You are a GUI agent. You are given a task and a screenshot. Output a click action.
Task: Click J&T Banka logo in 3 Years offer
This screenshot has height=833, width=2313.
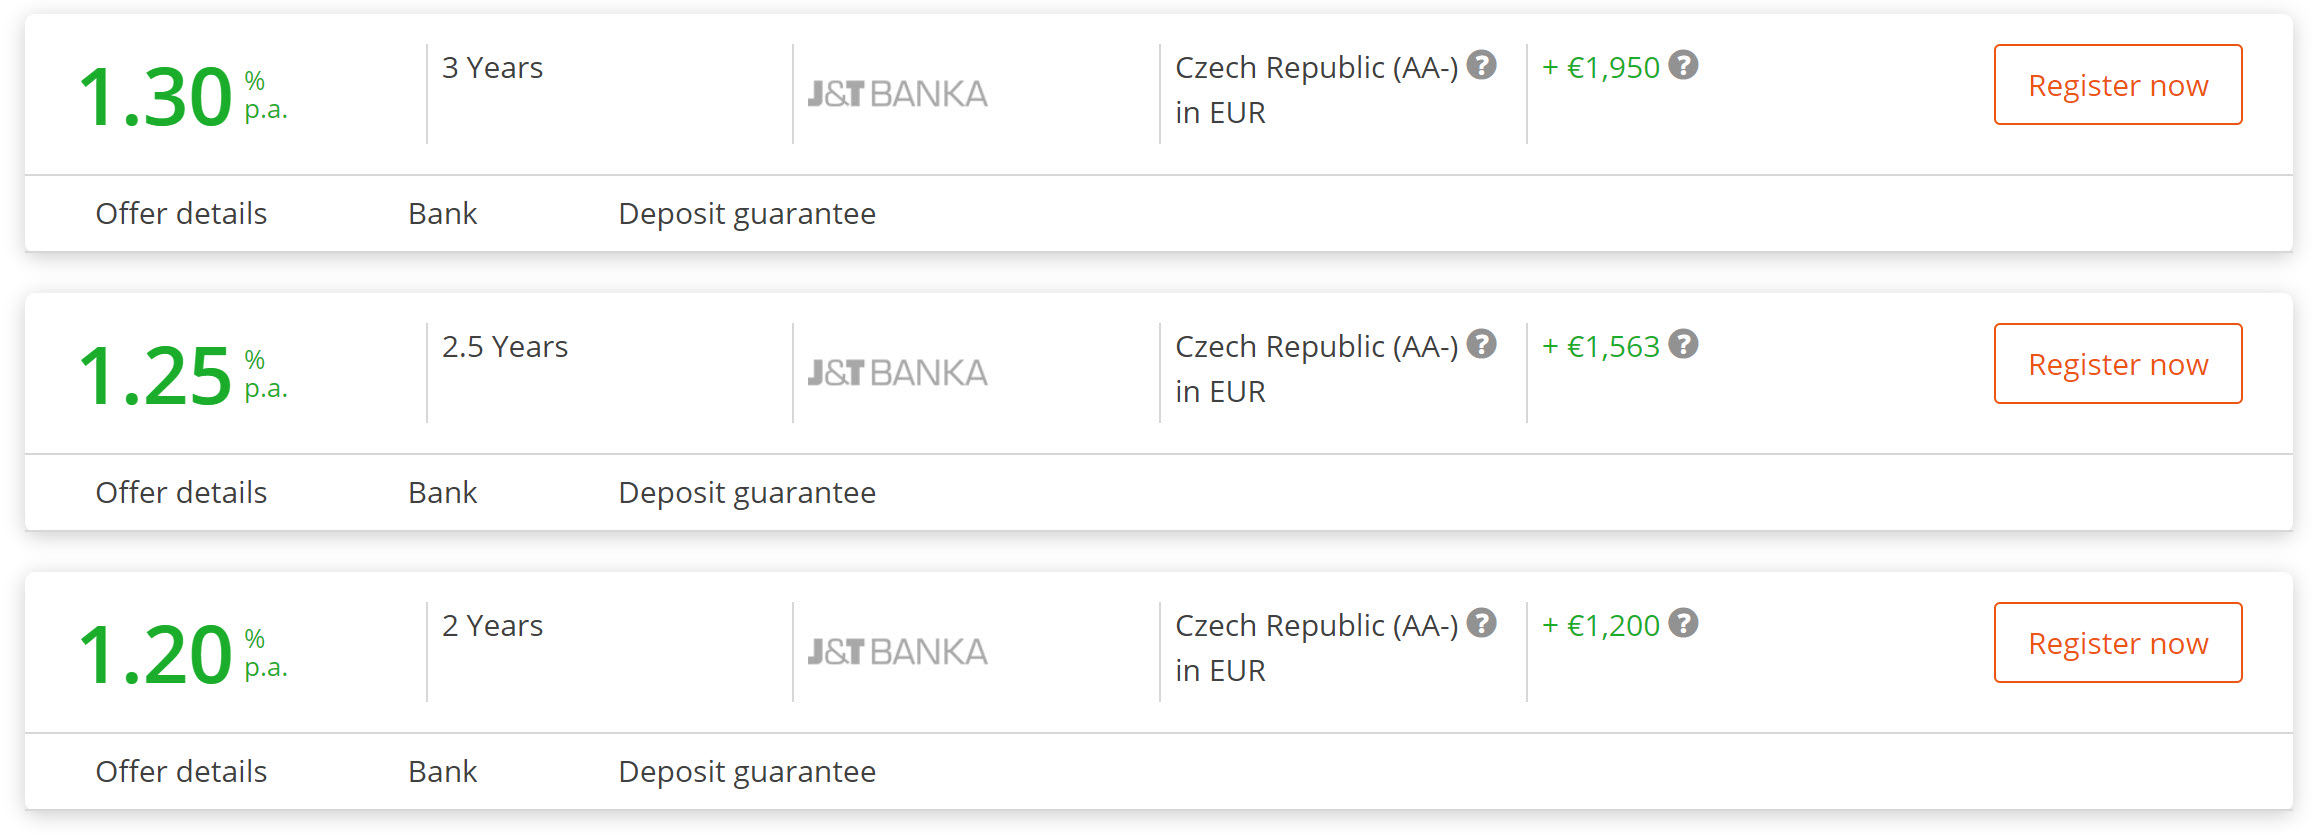click(x=898, y=94)
